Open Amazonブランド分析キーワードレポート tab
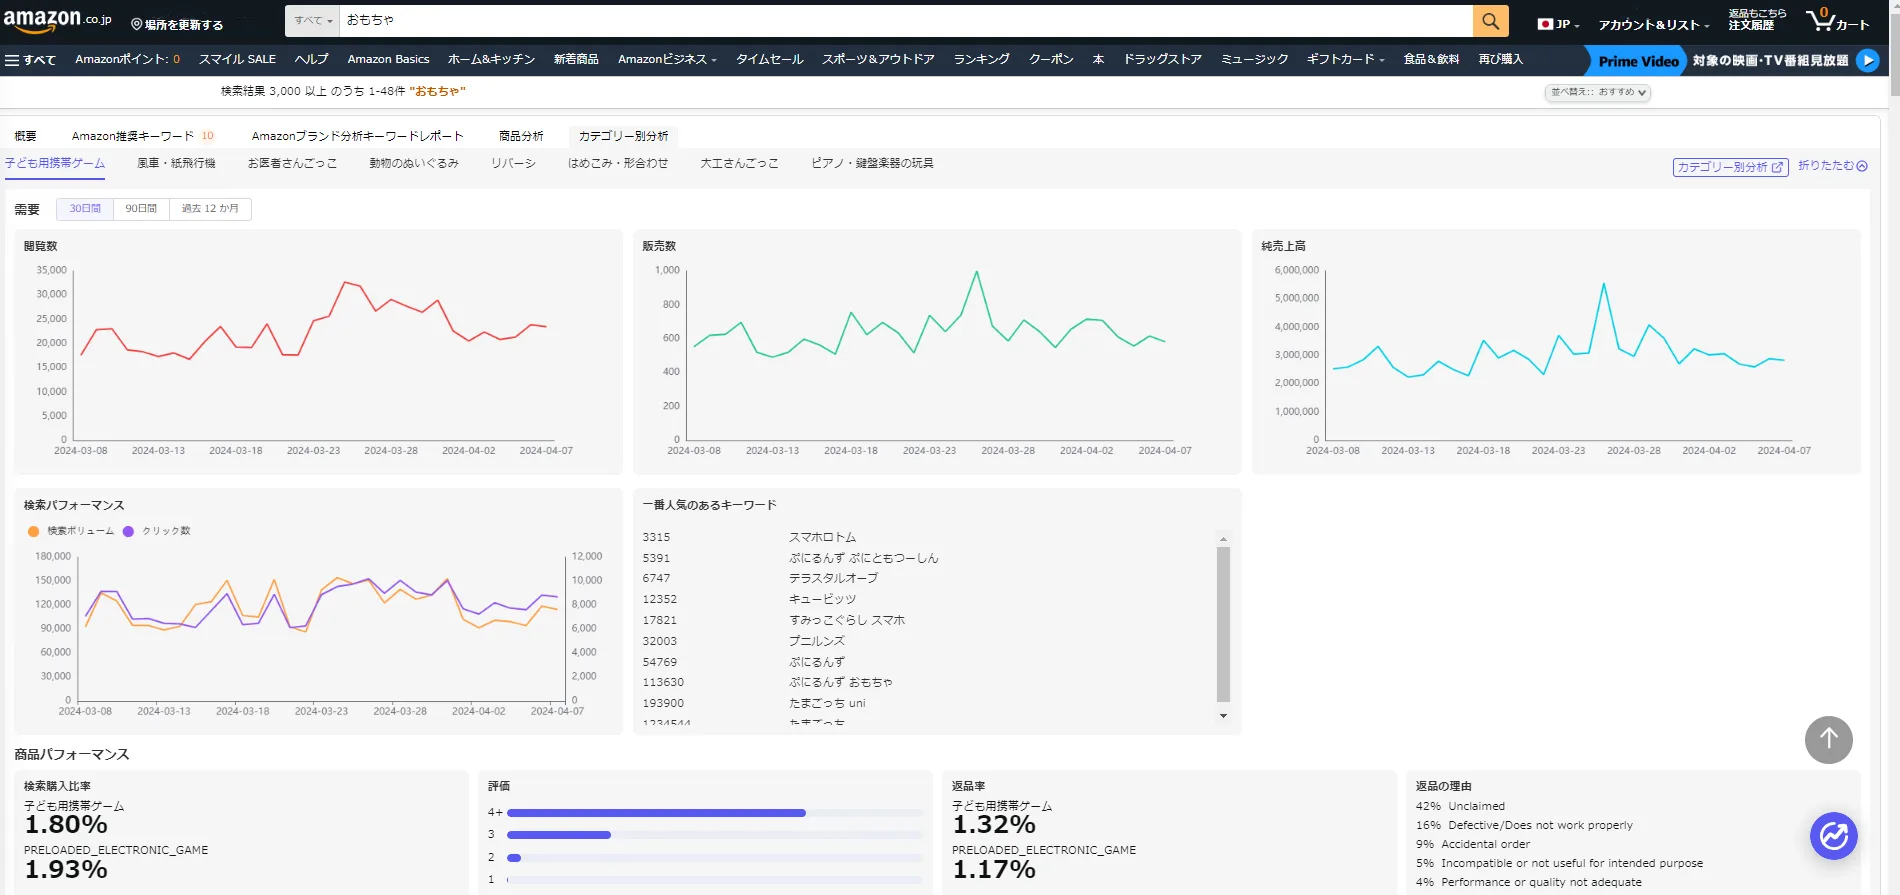1900x895 pixels. [358, 136]
